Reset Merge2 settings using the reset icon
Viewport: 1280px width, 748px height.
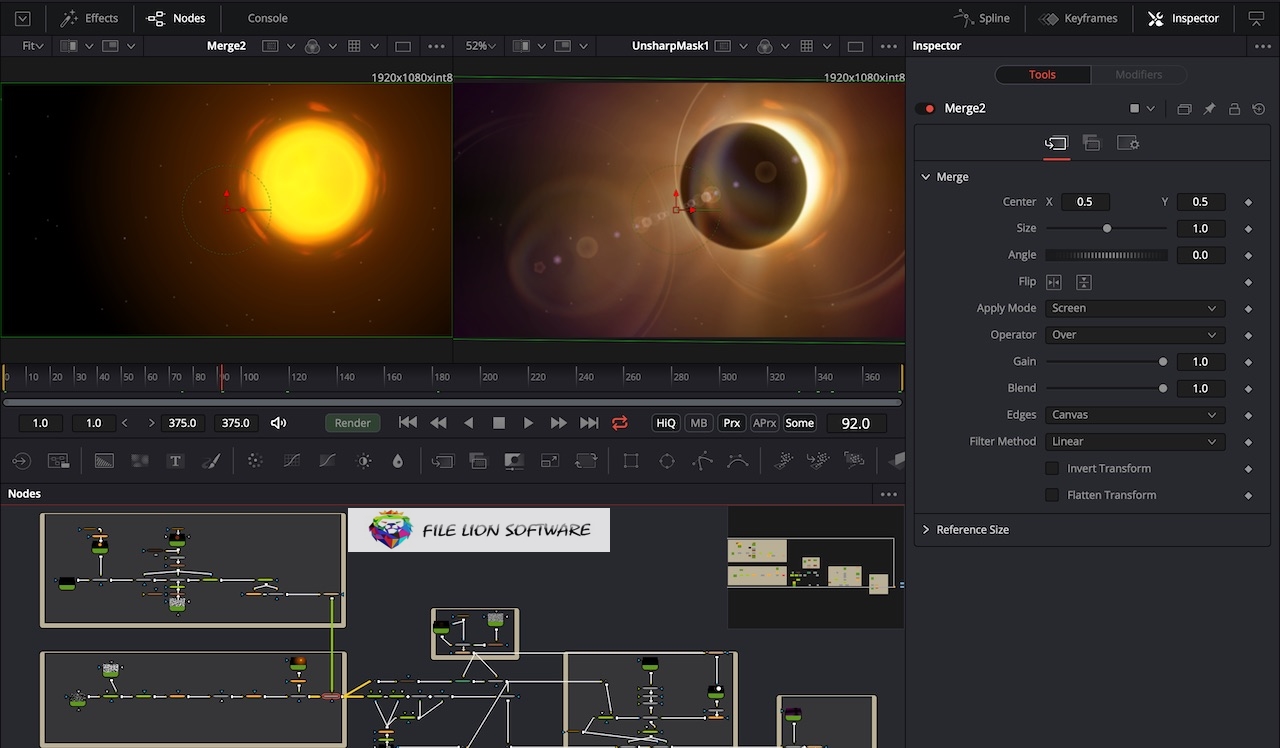pyautogui.click(x=1259, y=109)
